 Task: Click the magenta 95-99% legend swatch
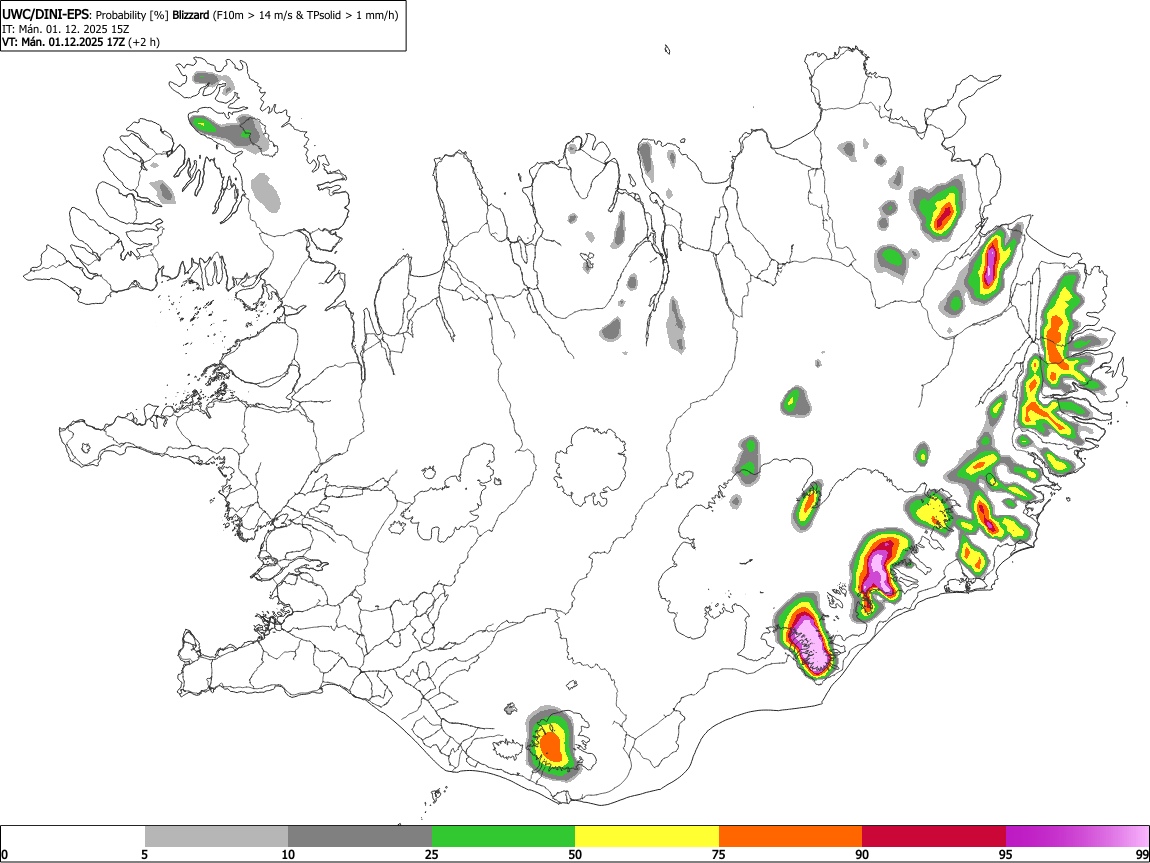1077,837
